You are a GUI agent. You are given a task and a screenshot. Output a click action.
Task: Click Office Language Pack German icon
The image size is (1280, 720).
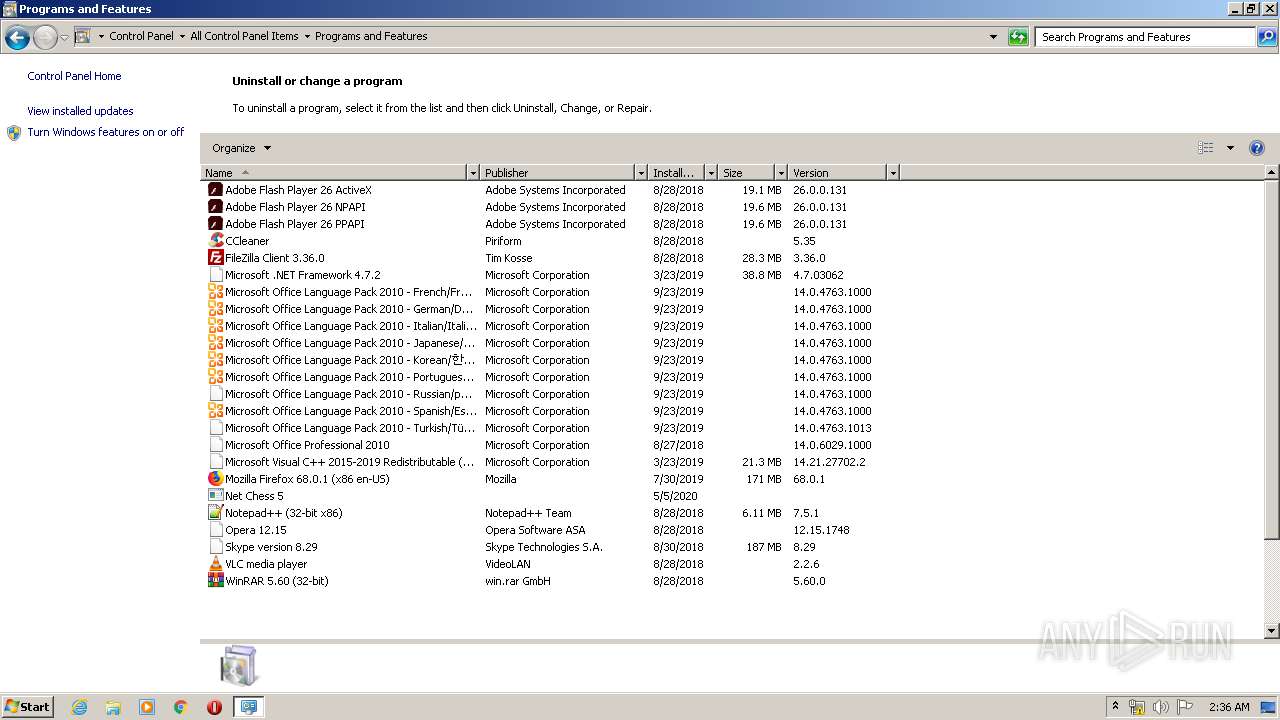click(x=215, y=309)
